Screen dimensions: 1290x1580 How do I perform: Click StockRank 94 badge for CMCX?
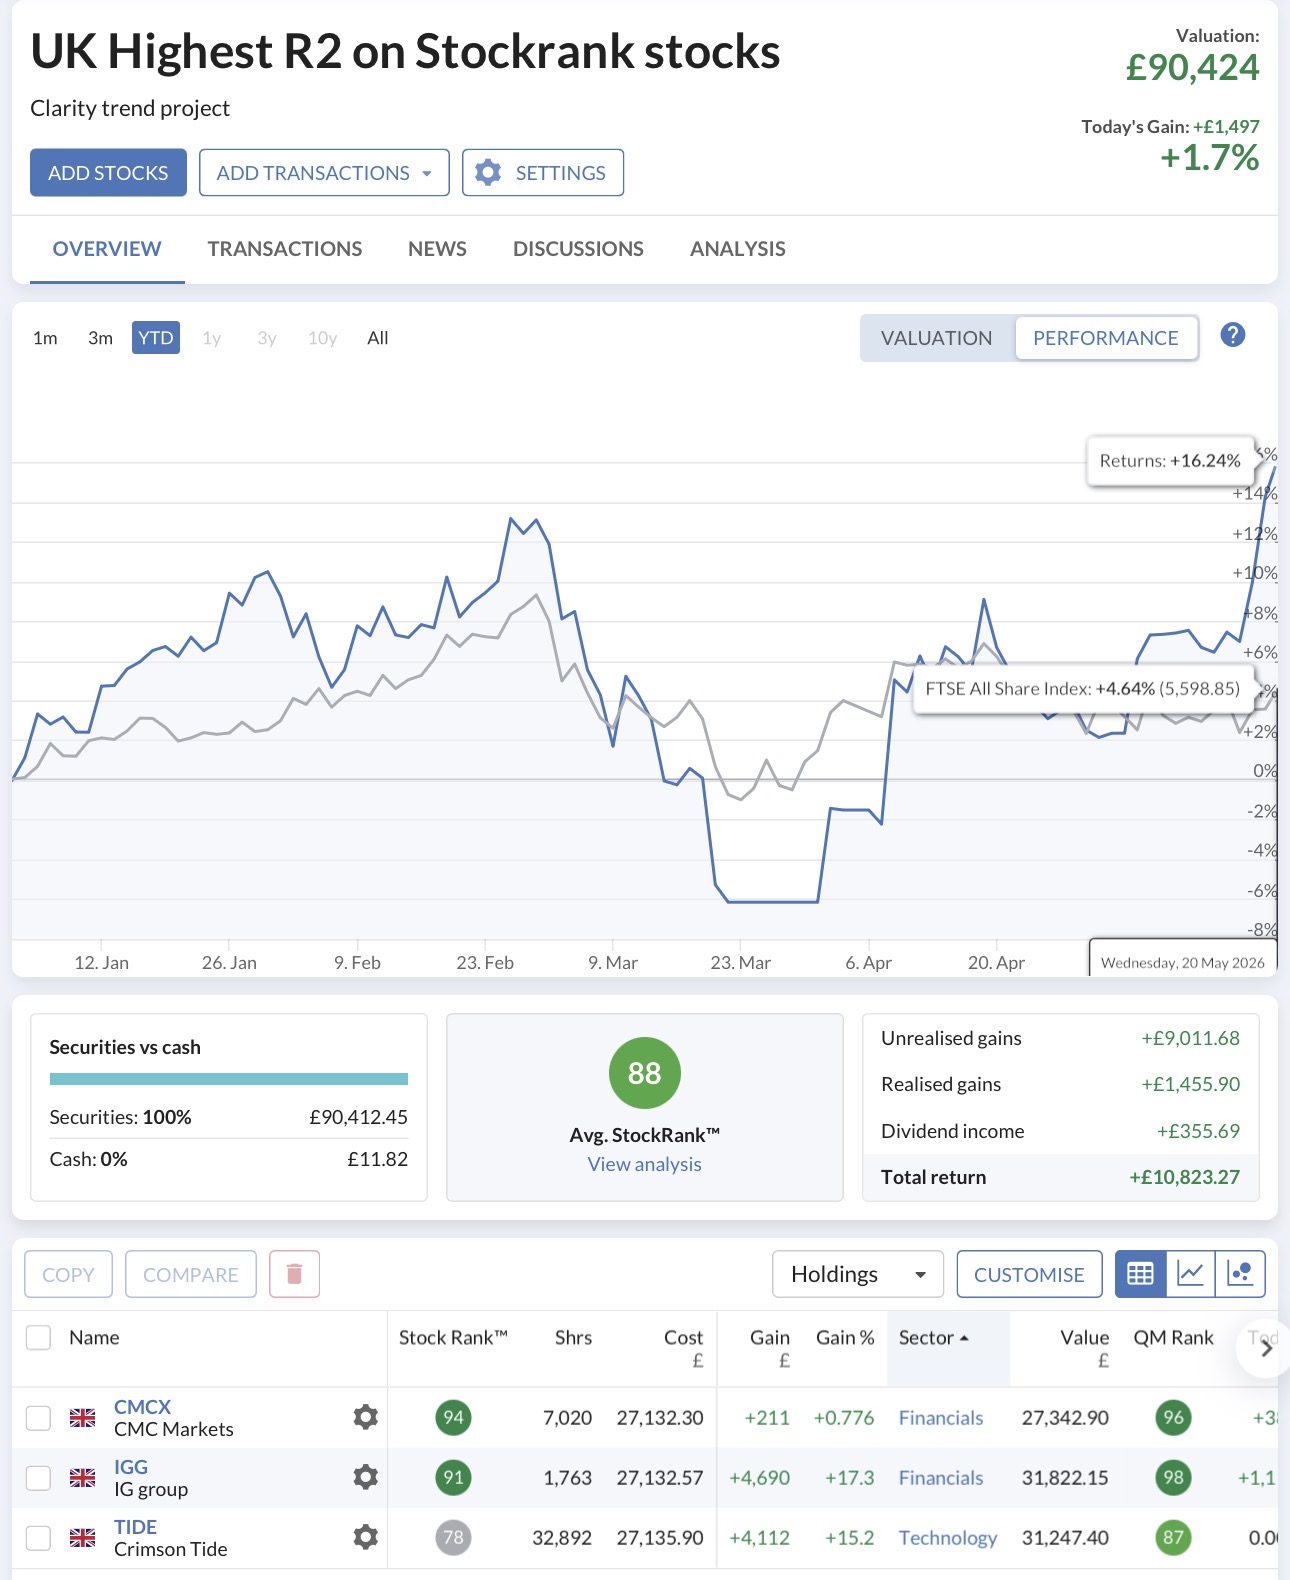pyautogui.click(x=454, y=1417)
